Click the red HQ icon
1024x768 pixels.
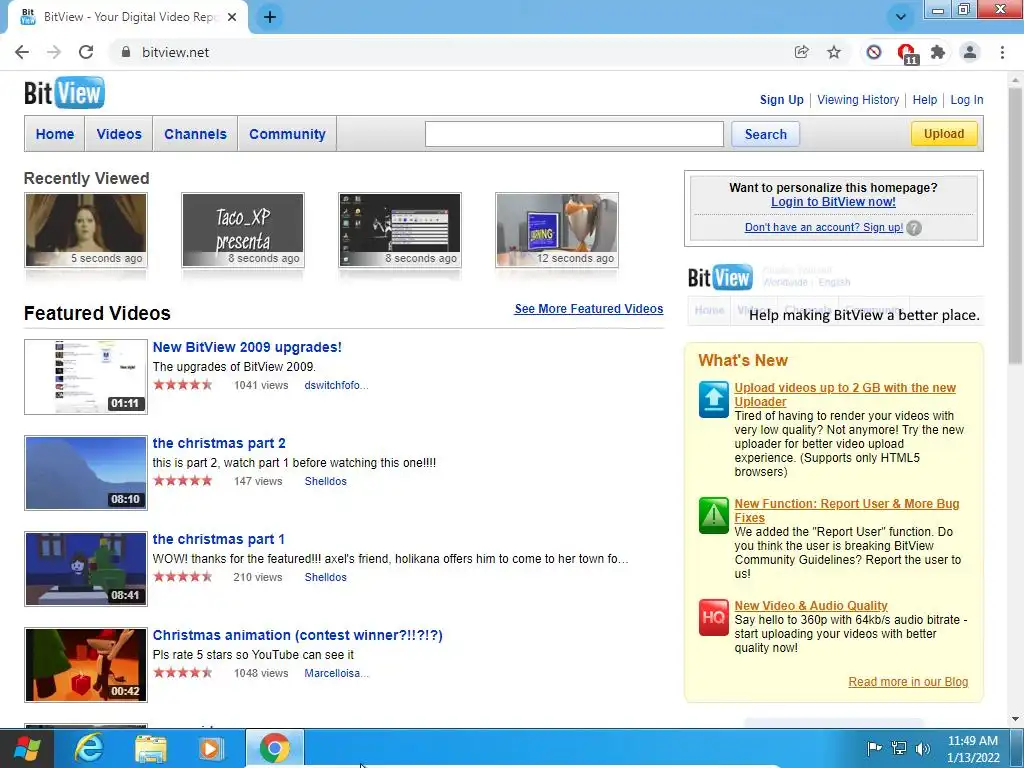(x=713, y=617)
